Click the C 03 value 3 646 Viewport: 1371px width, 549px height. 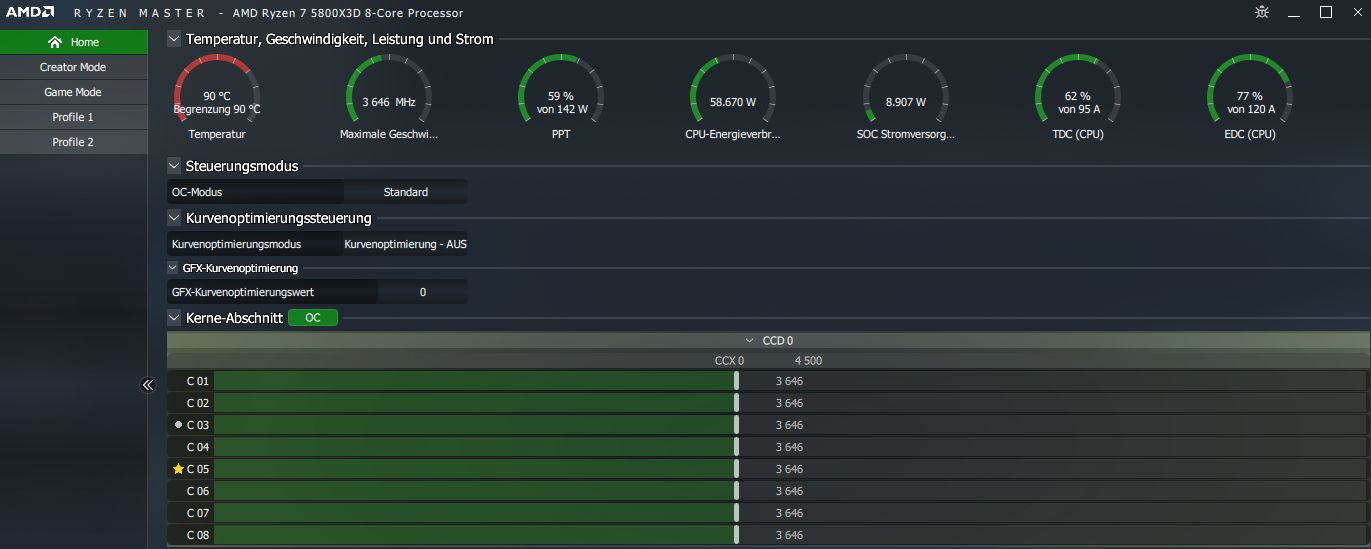click(789, 425)
